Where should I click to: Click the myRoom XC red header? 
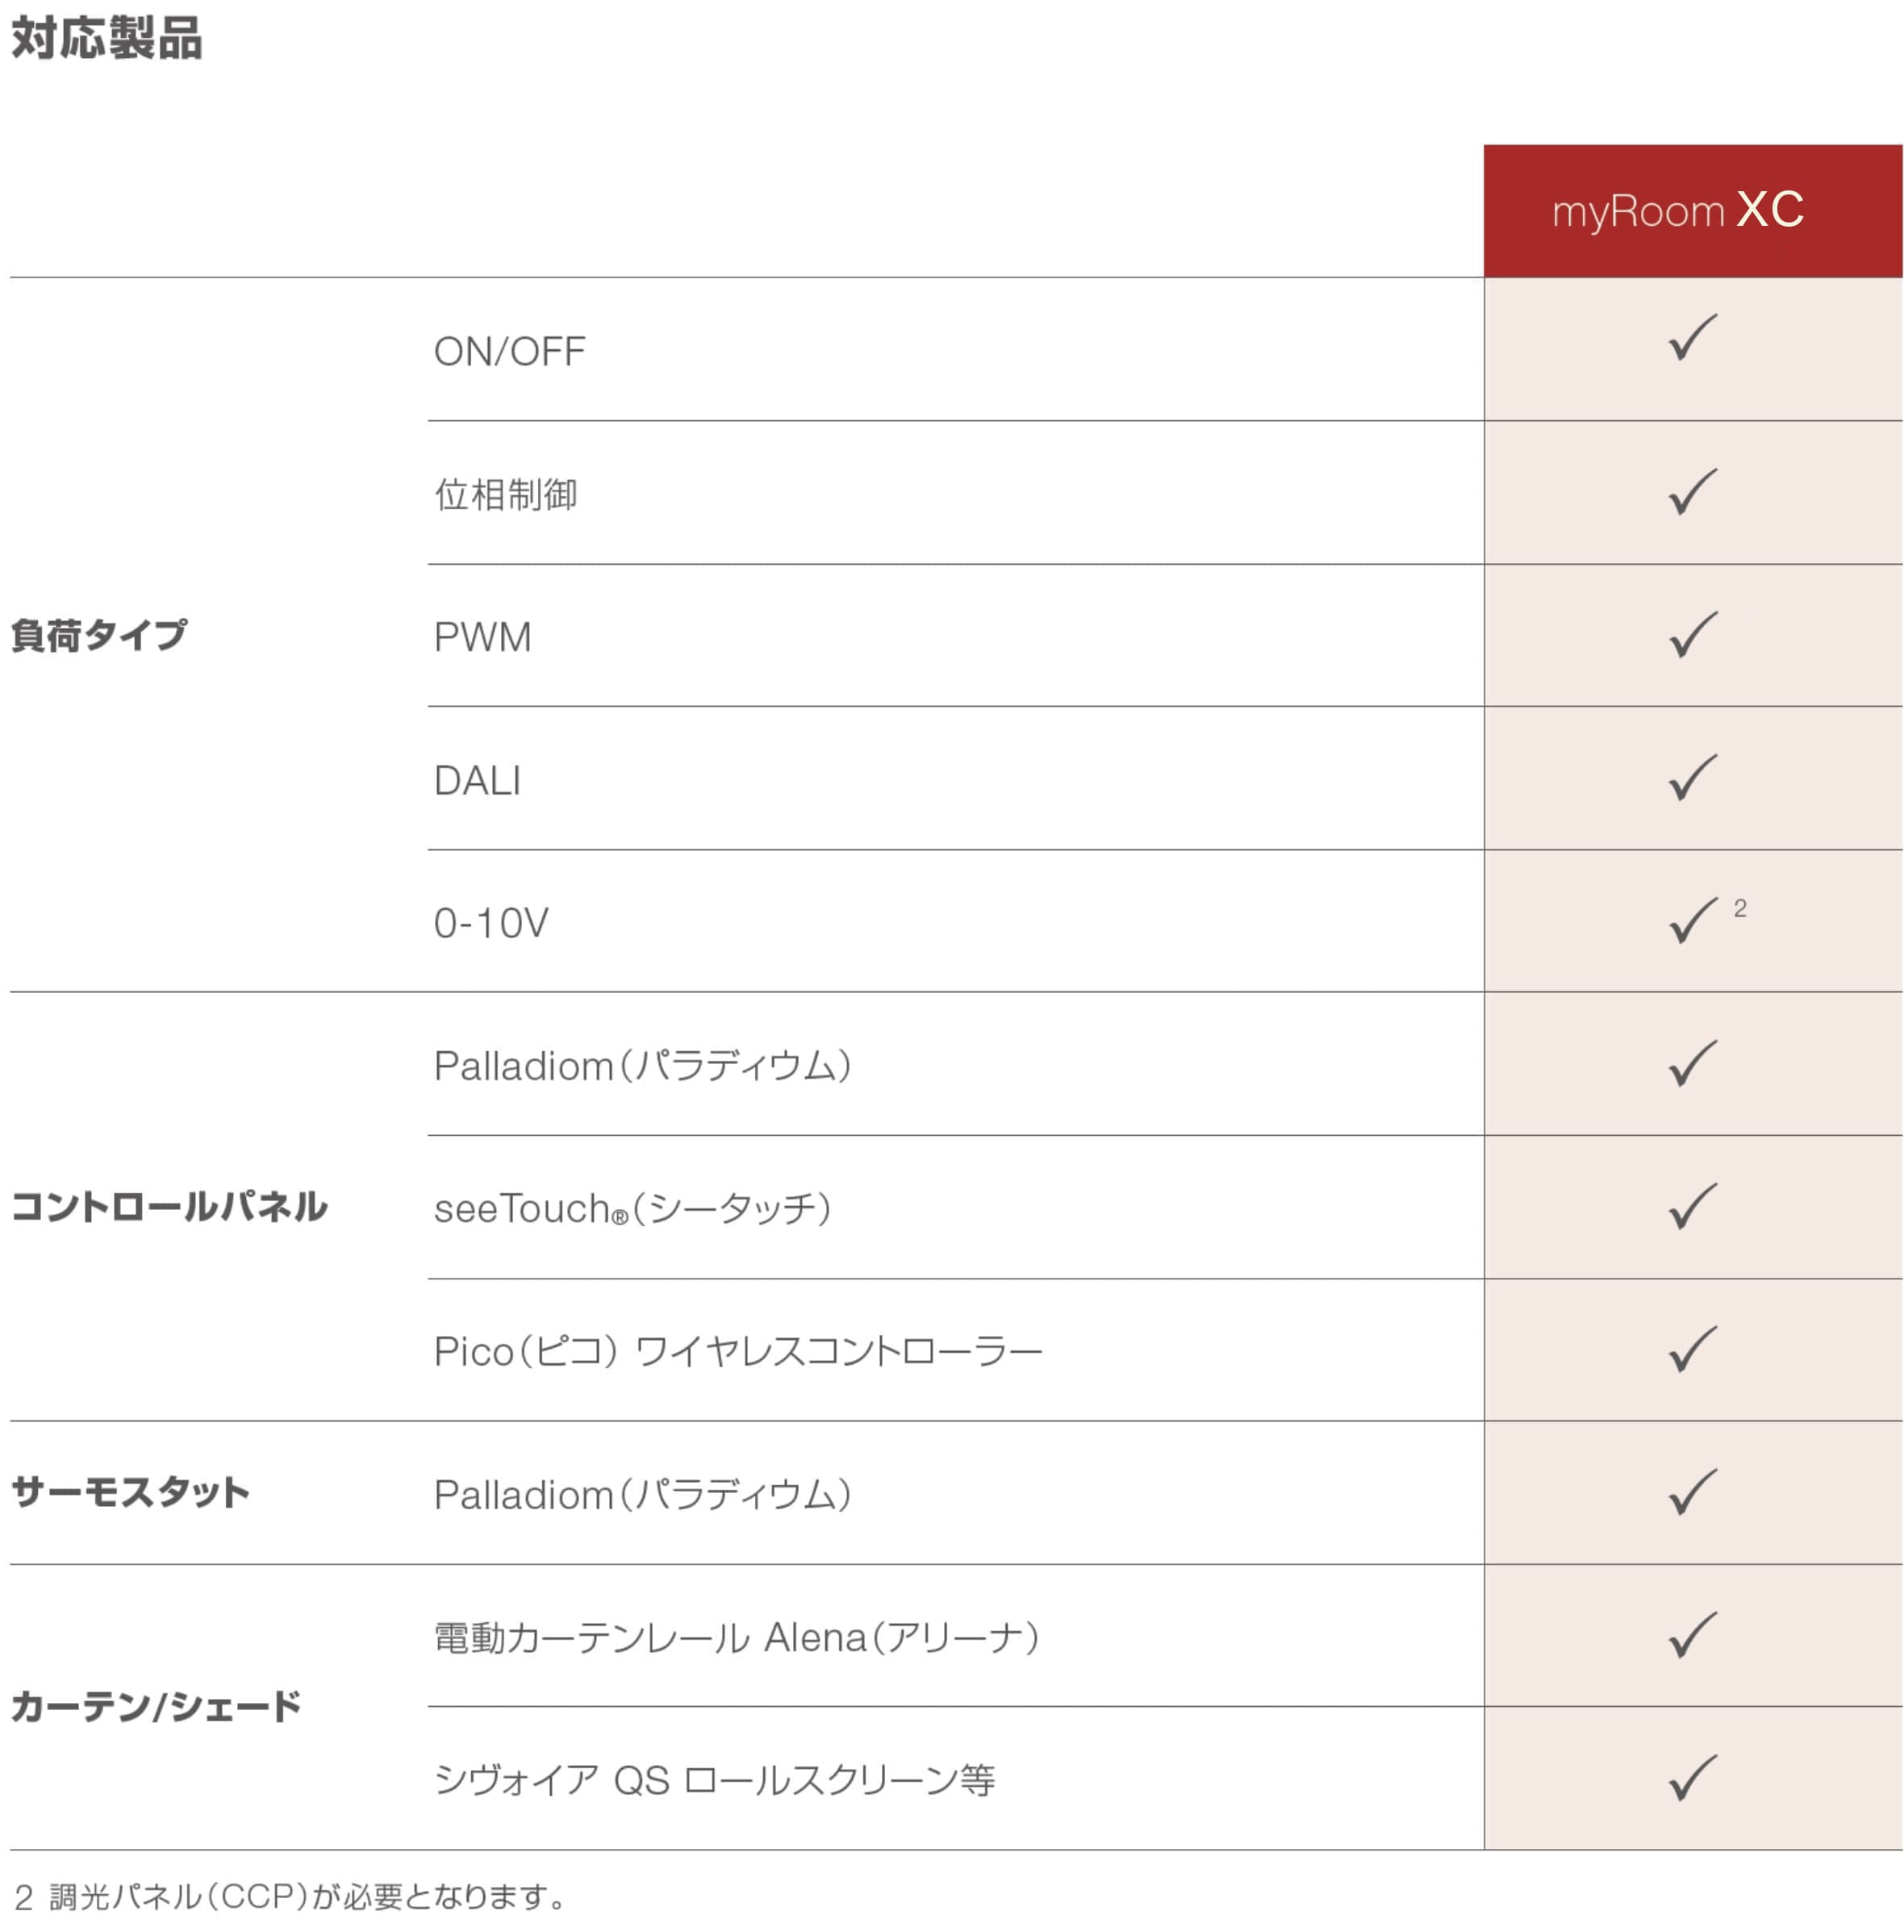(x=1693, y=211)
